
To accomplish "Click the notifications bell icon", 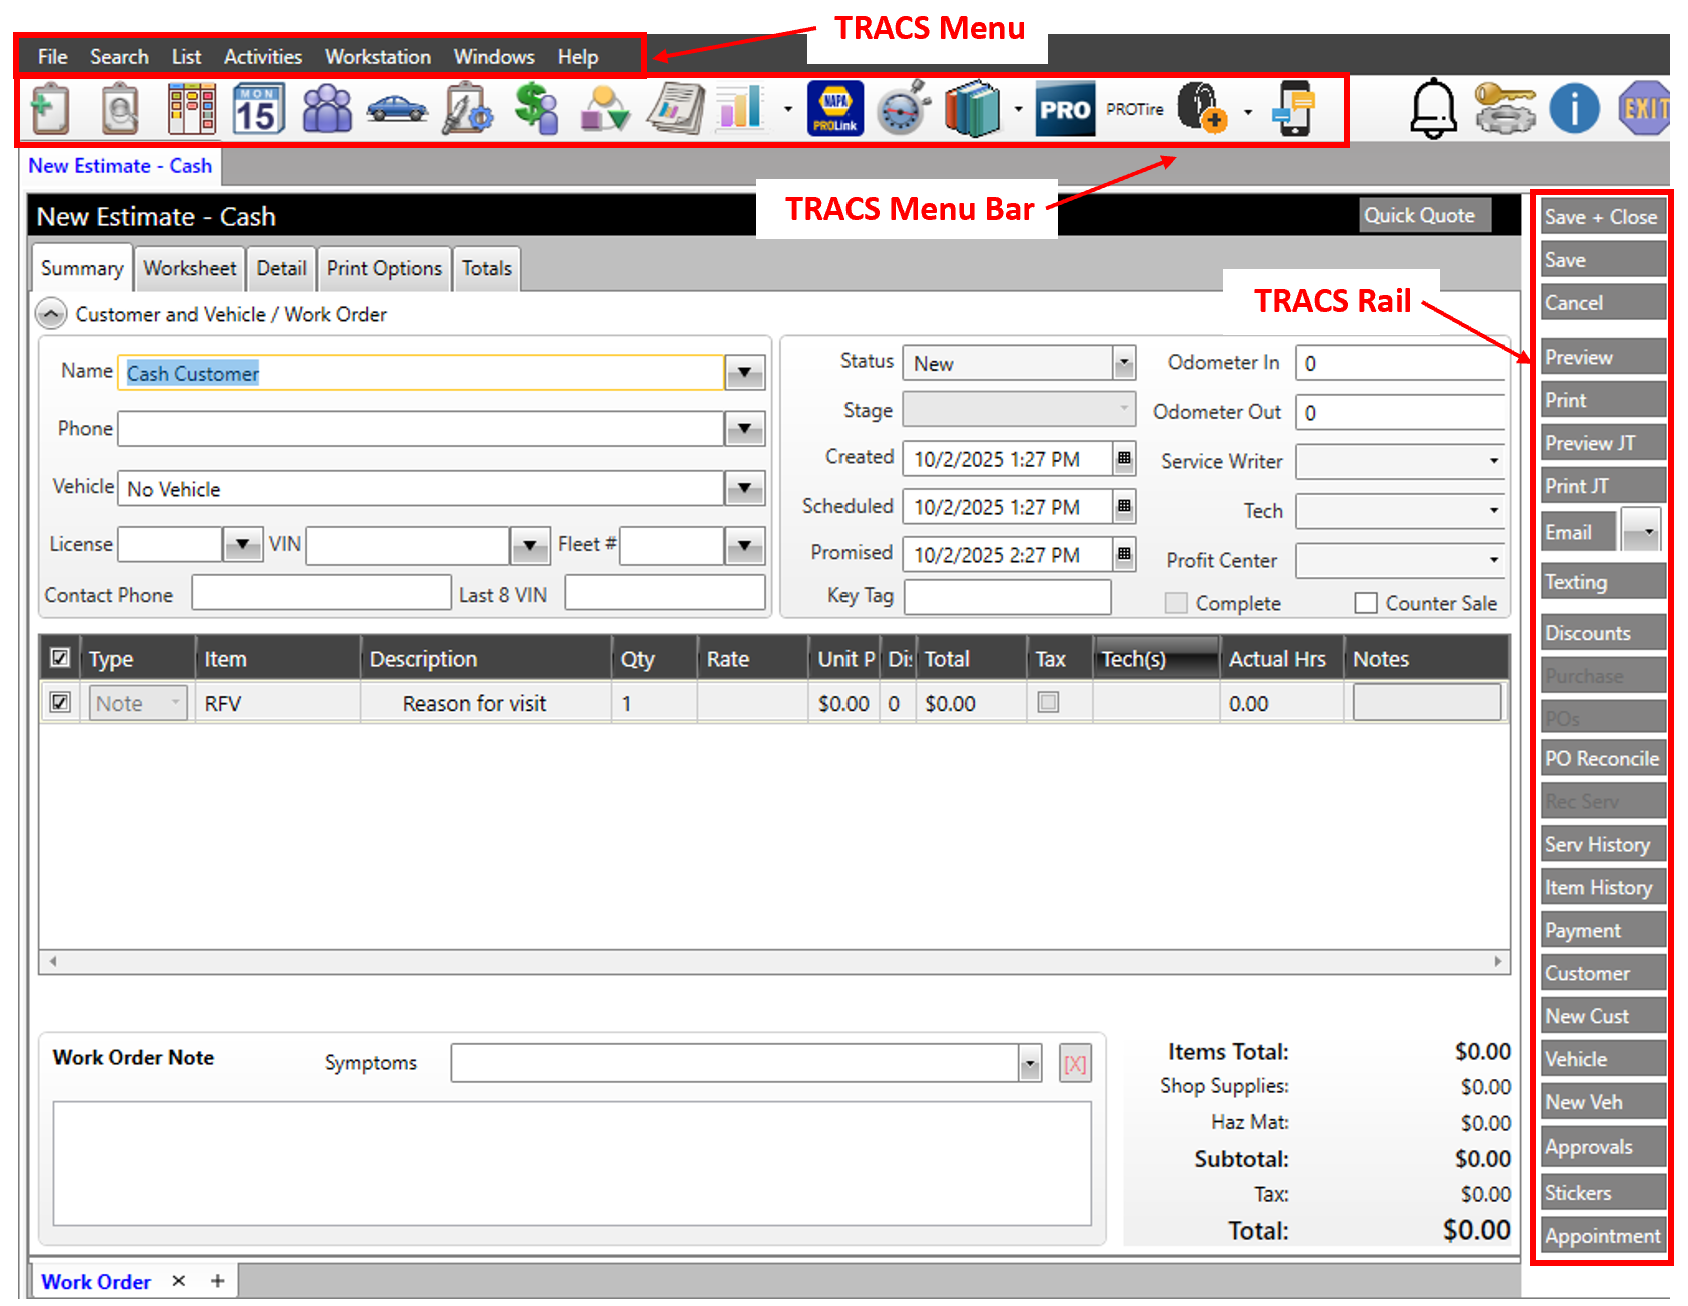I will pyautogui.click(x=1432, y=108).
